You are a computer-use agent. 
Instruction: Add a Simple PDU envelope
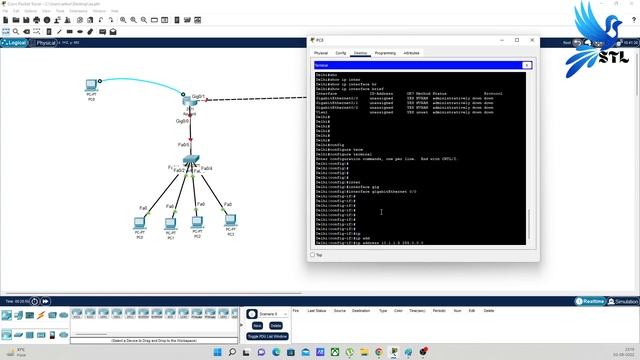pos(102,31)
